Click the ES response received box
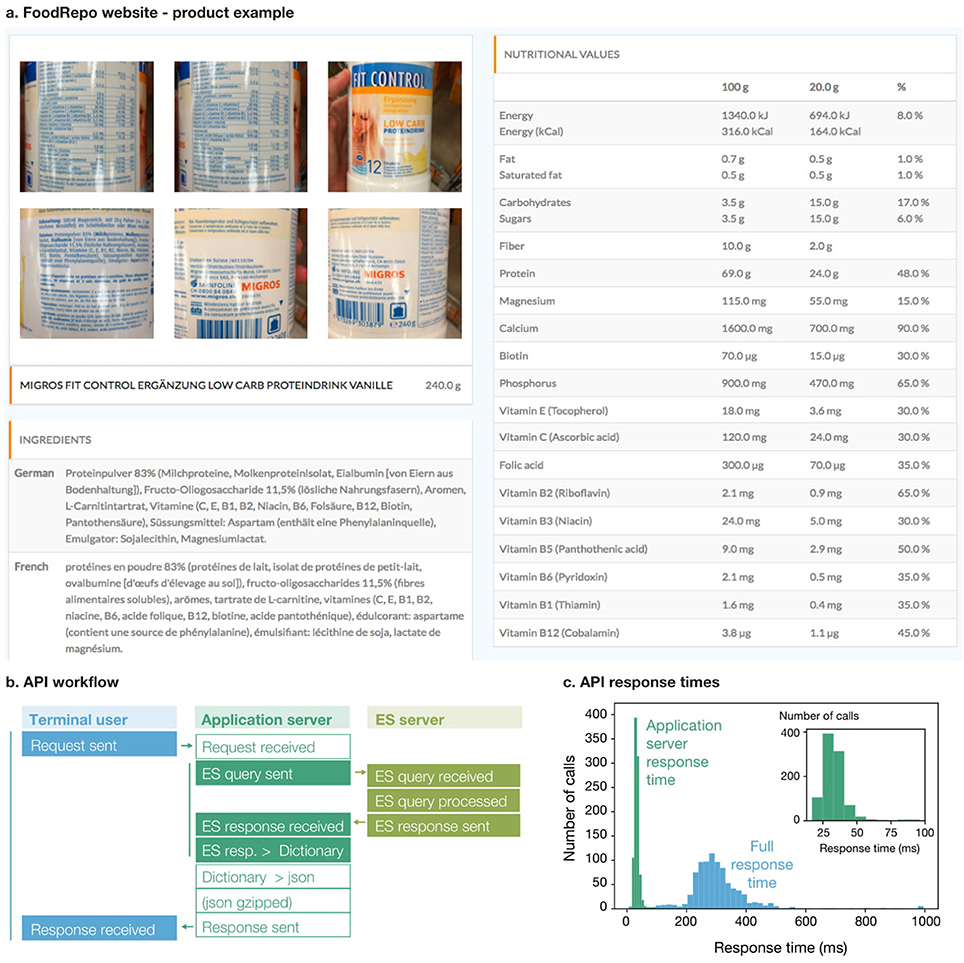Viewport: 964px width, 963px height. [x=273, y=825]
